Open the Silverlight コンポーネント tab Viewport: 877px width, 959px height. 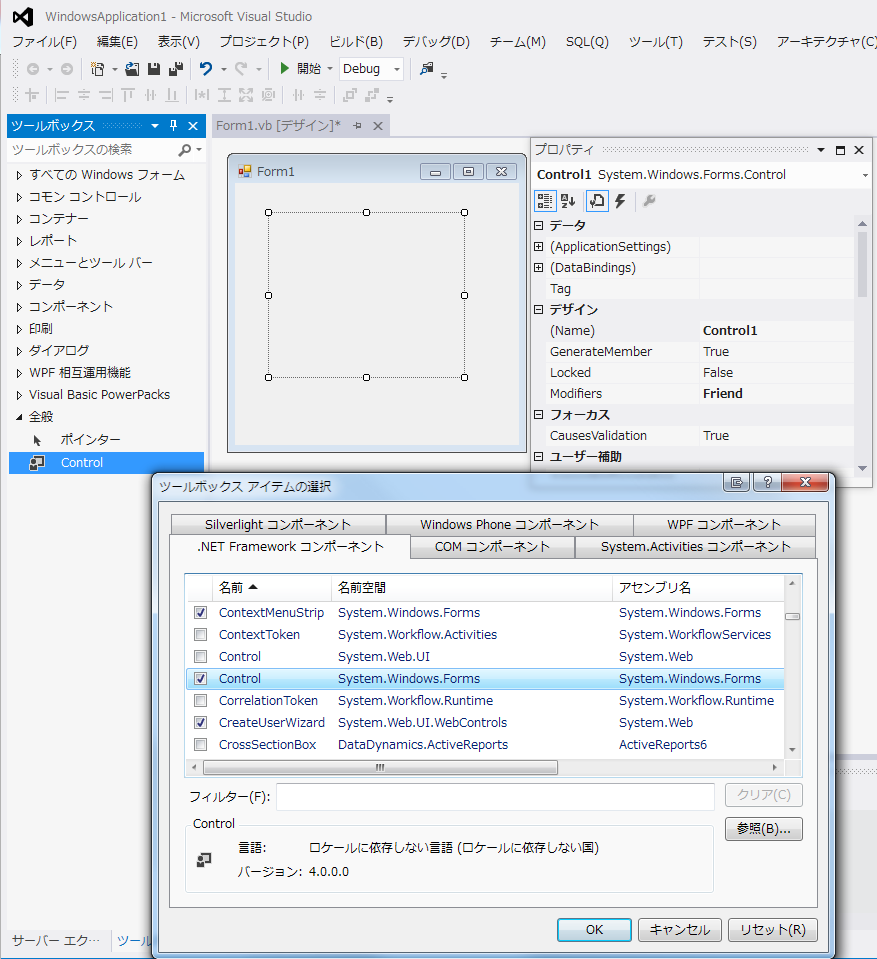coord(278,525)
